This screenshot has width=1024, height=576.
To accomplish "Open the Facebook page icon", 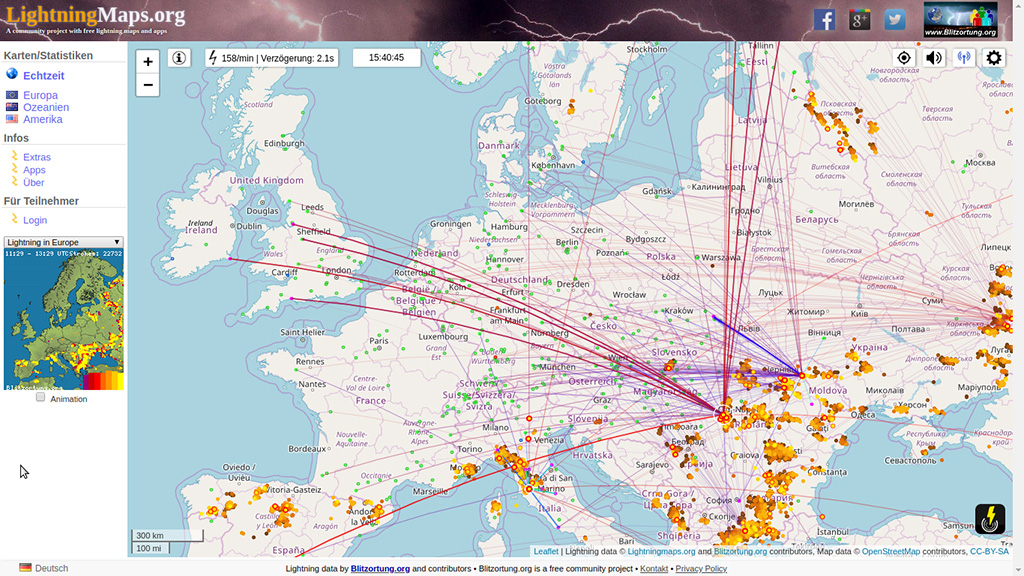I will click(x=824, y=20).
